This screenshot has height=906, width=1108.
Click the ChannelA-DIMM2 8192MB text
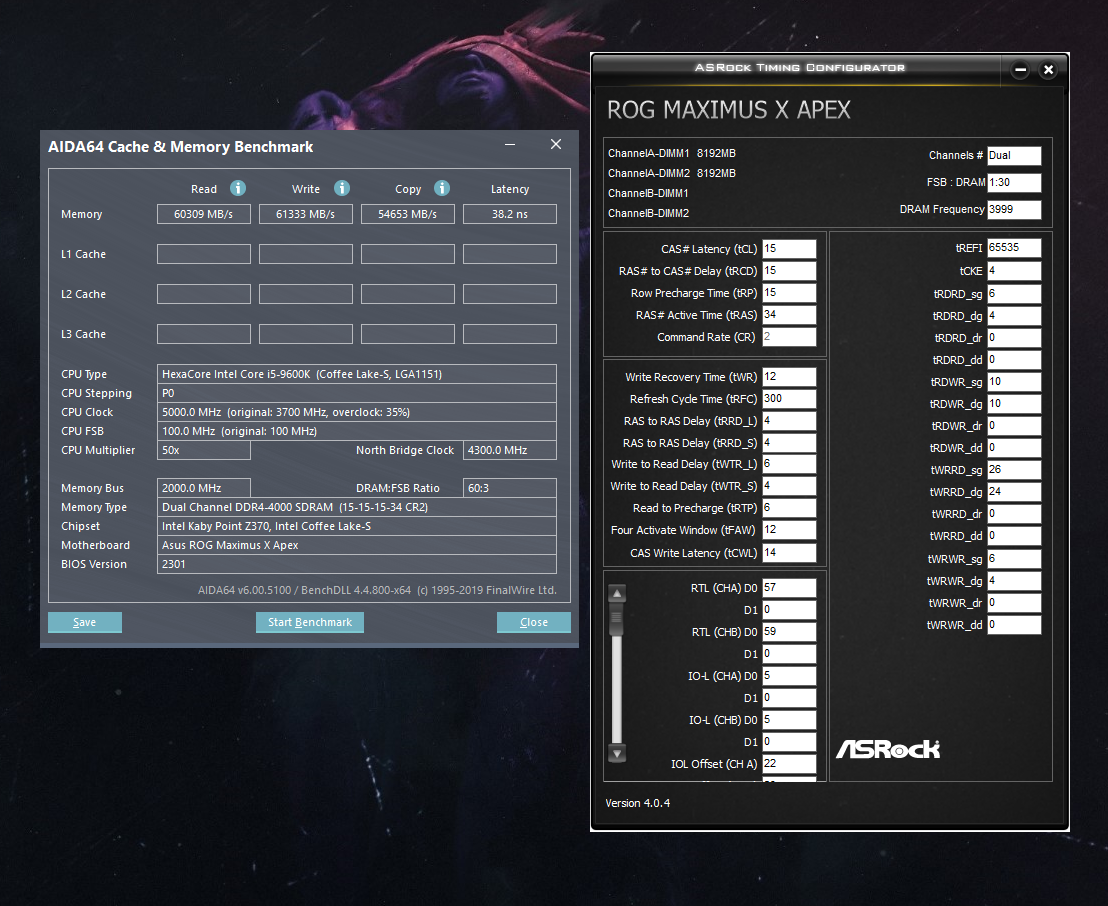point(672,173)
